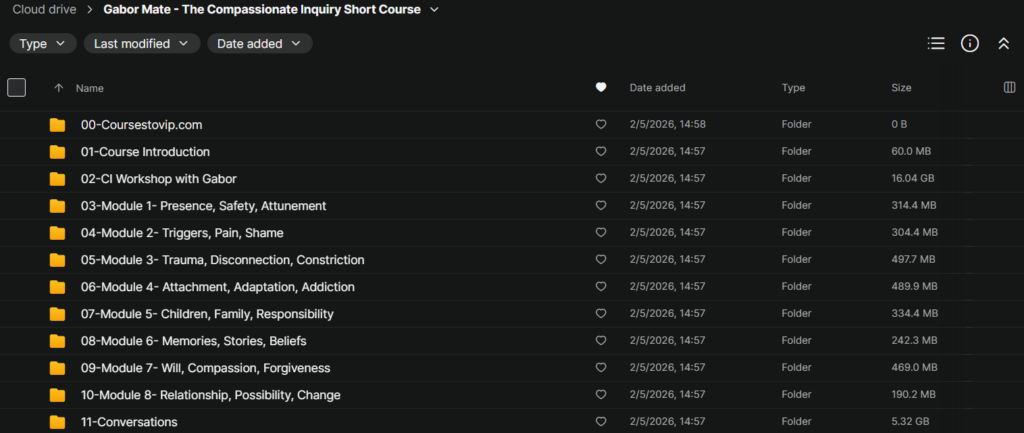Favorite the 01-Course Introduction folder

(601, 152)
